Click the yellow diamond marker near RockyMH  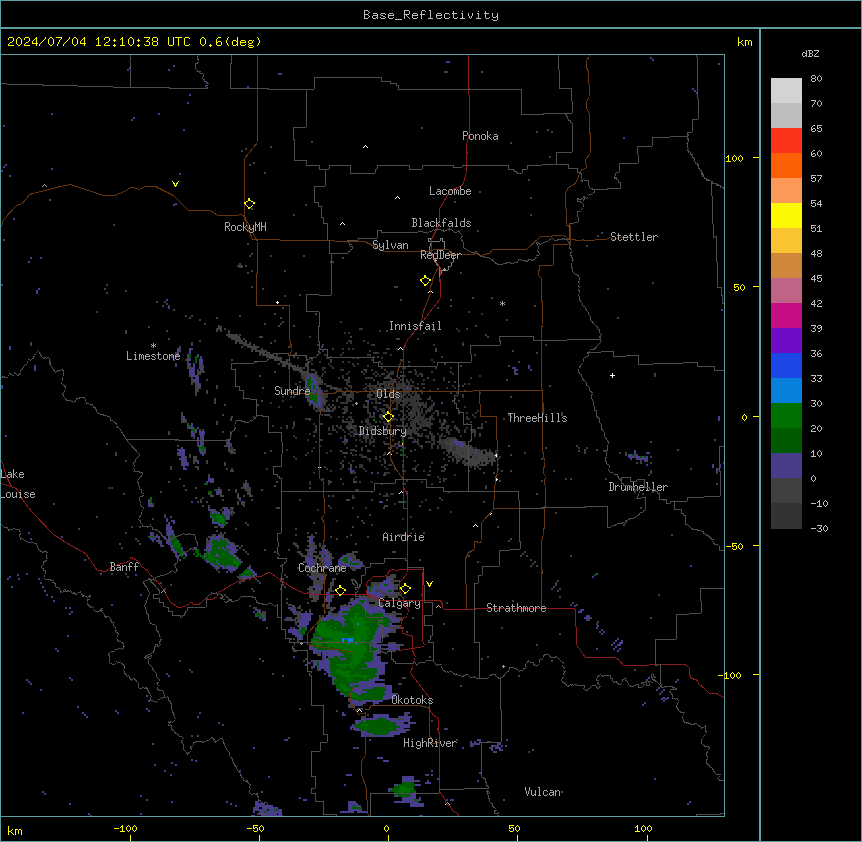pyautogui.click(x=249, y=204)
